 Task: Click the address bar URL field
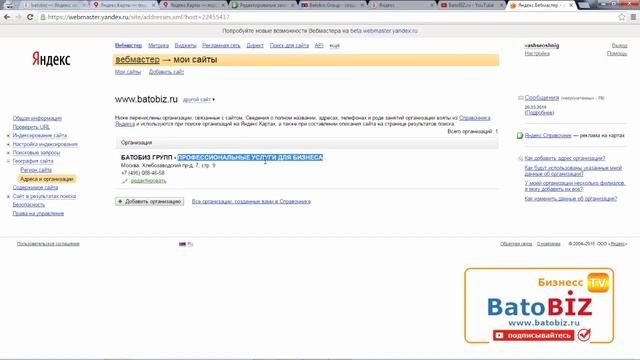click(327, 17)
